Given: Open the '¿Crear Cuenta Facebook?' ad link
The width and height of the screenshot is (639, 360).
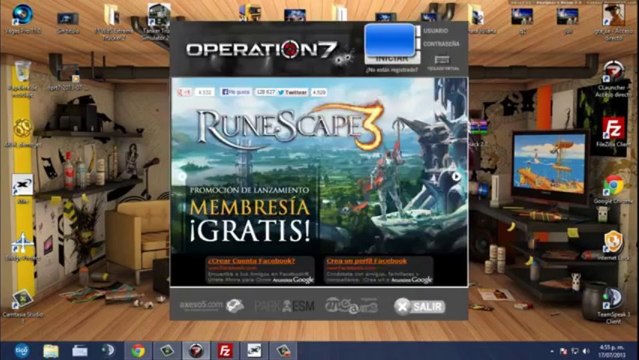Looking at the screenshot, I should coord(251,261).
